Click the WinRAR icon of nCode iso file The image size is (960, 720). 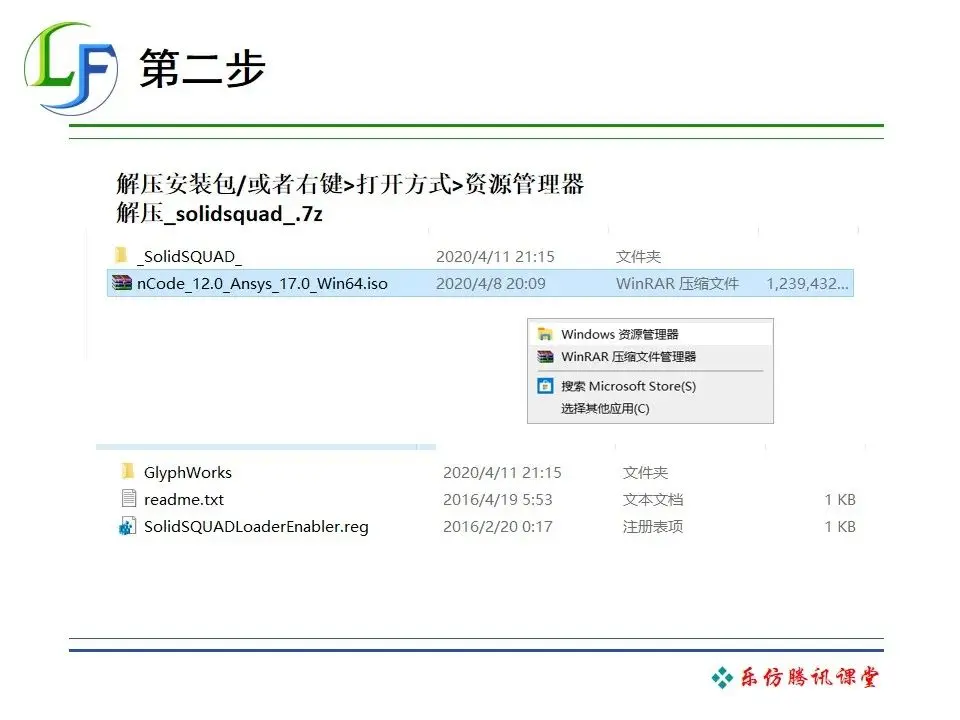coord(122,283)
